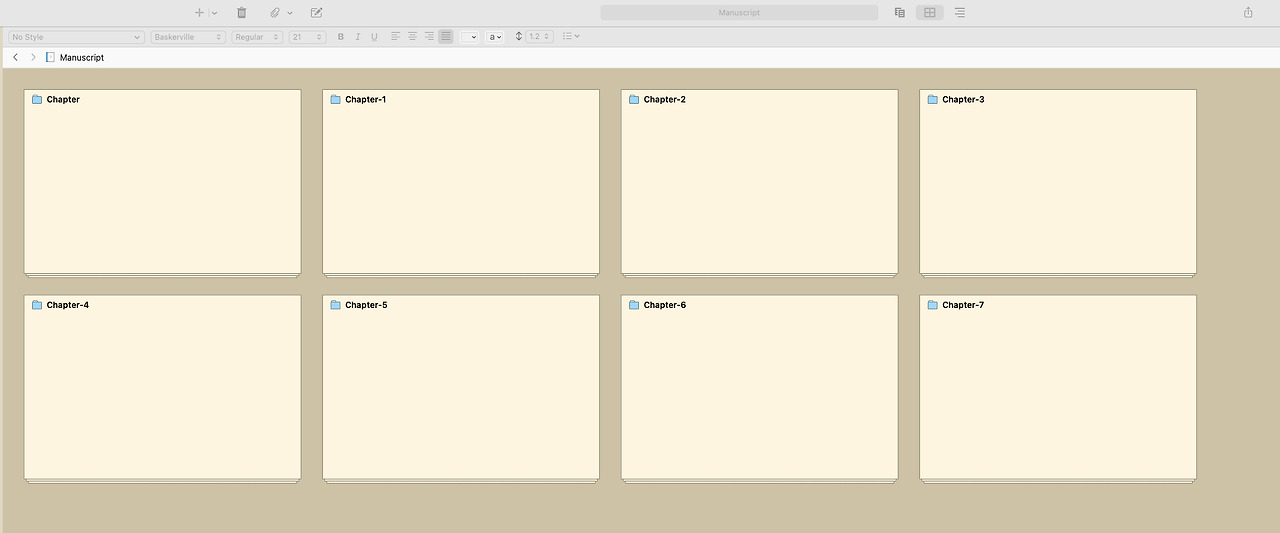The image size is (1280, 533).
Task: Click the trash icon in the toolbar
Action: tap(241, 13)
